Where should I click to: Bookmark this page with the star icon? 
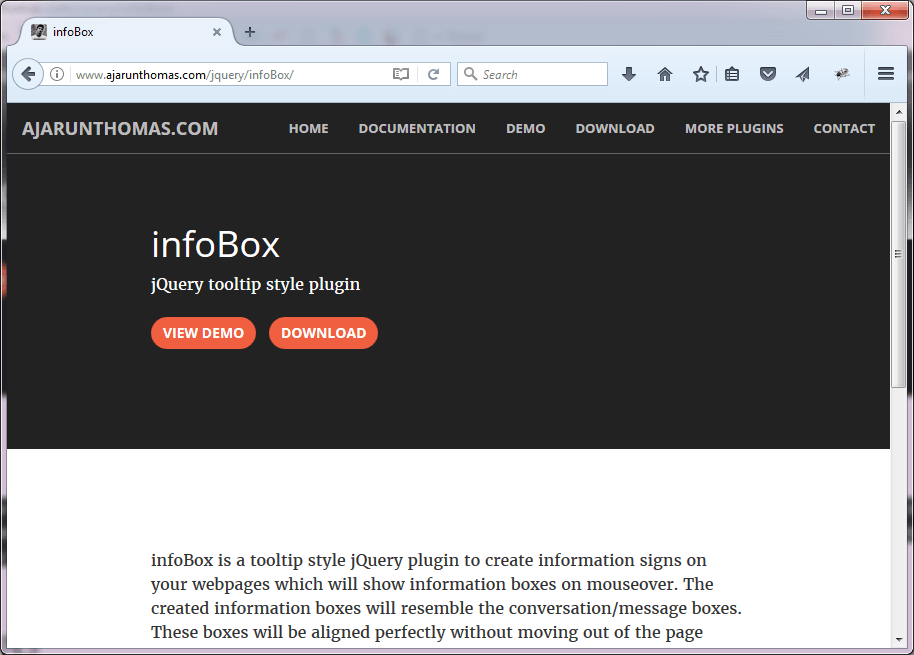(x=701, y=74)
